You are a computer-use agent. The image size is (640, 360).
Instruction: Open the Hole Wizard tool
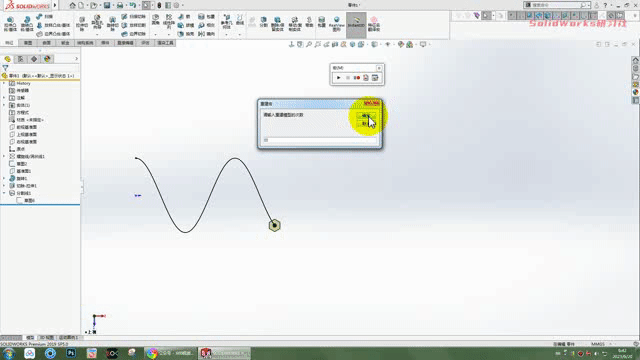point(97,22)
